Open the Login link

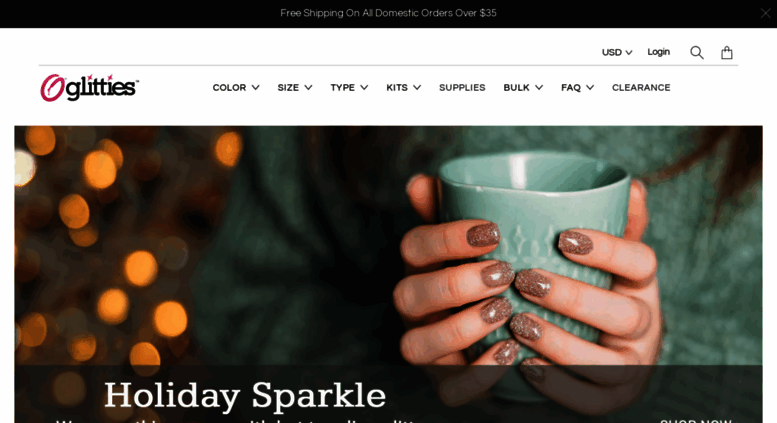(x=659, y=52)
